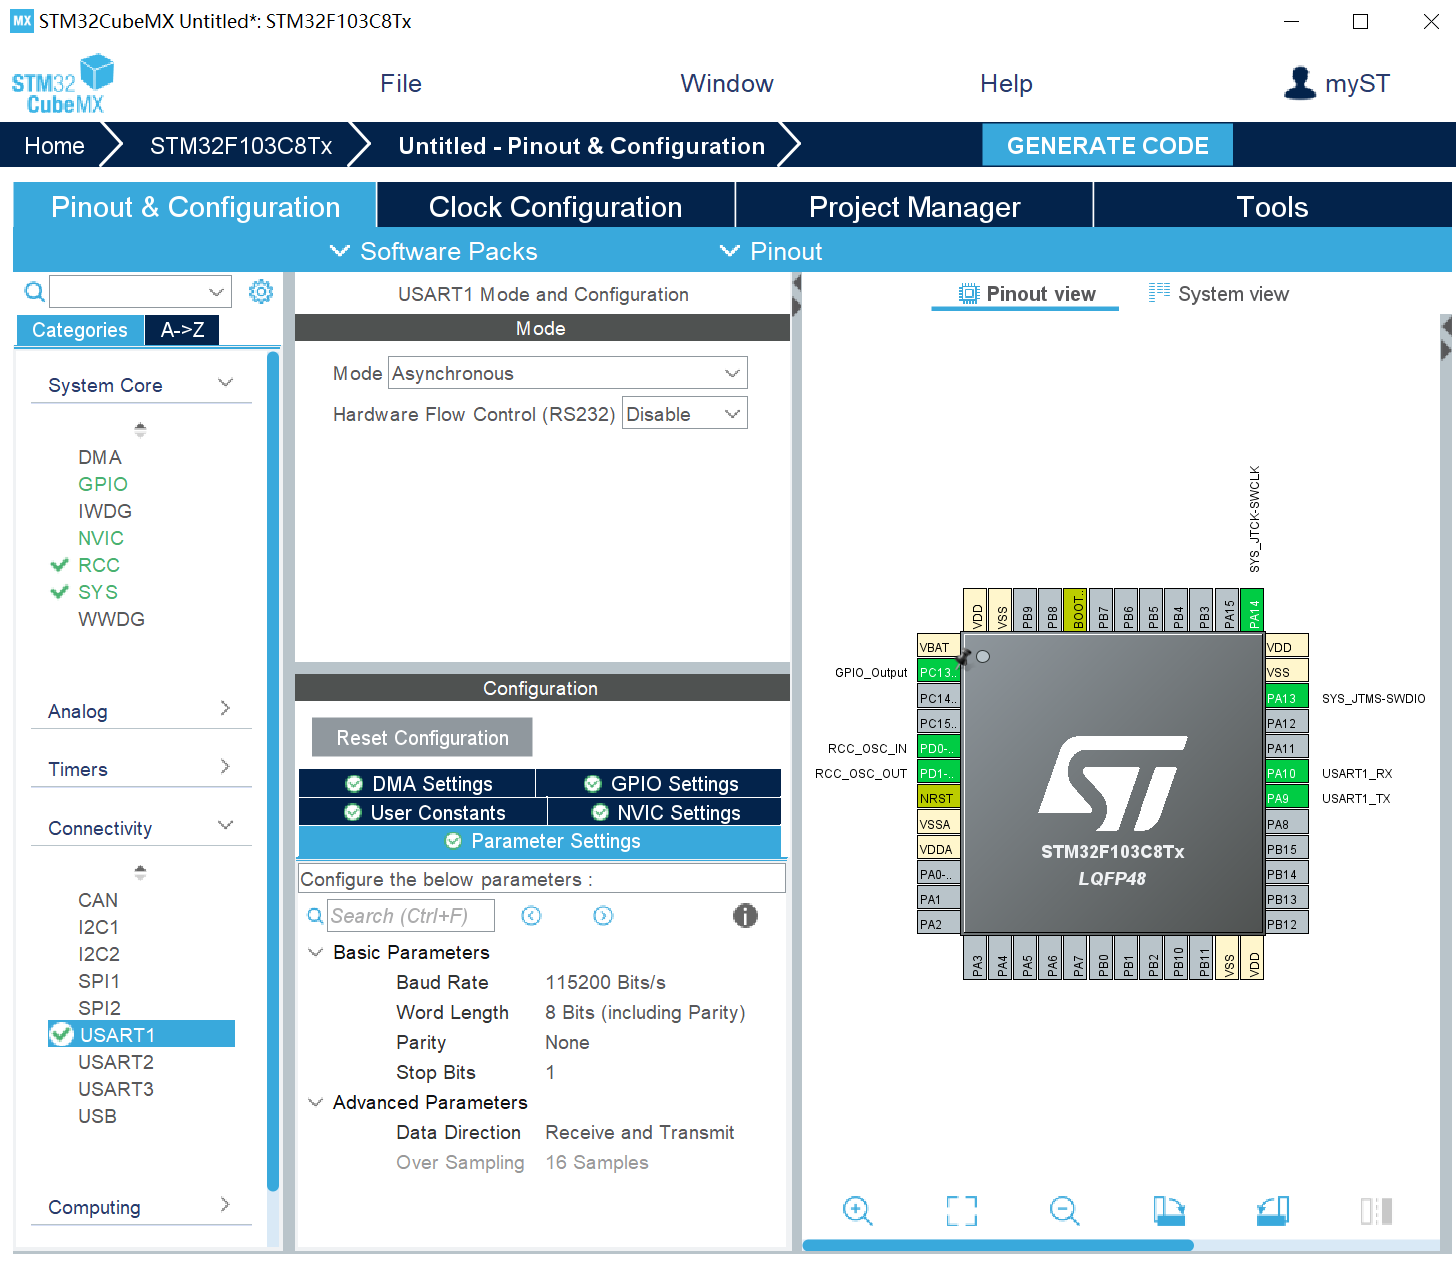This screenshot has width=1456, height=1267.
Task: Rotate the chip clockwise icon
Action: (1169, 1211)
